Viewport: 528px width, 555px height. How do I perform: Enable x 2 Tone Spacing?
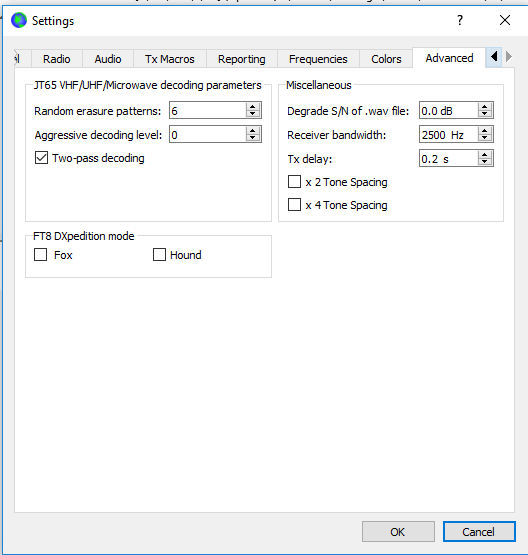pos(294,182)
